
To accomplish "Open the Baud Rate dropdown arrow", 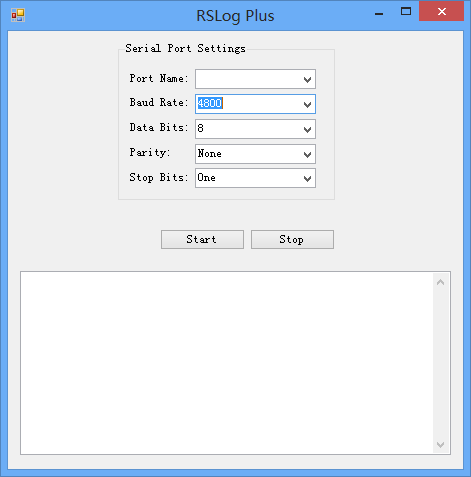I will (x=307, y=104).
